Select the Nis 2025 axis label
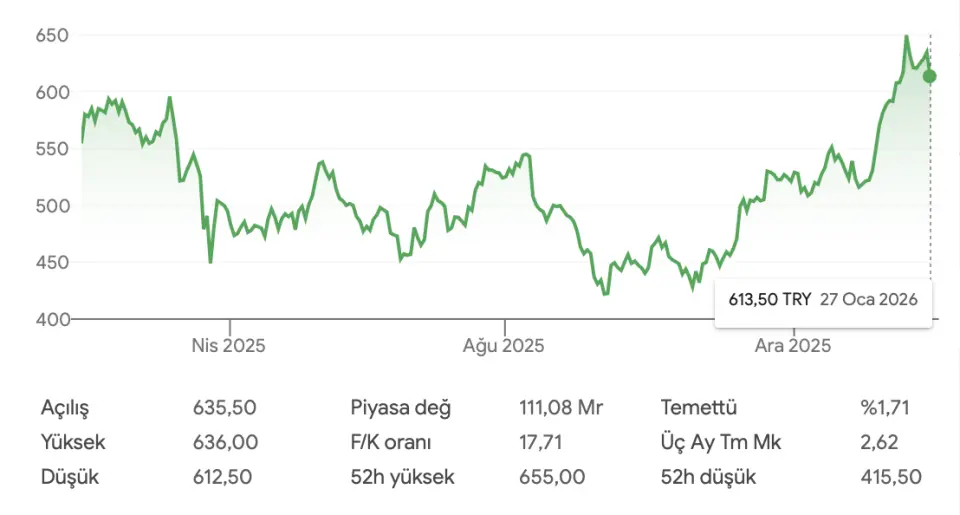The height and width of the screenshot is (515, 960). click(x=229, y=346)
